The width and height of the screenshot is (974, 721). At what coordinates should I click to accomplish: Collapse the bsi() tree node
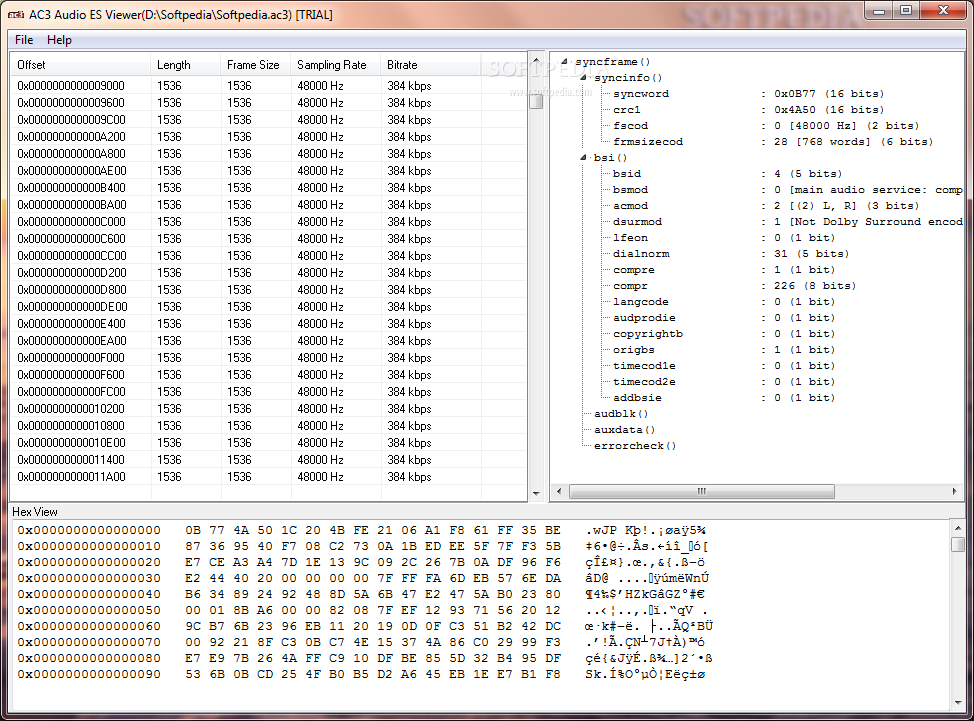pyautogui.click(x=584, y=158)
